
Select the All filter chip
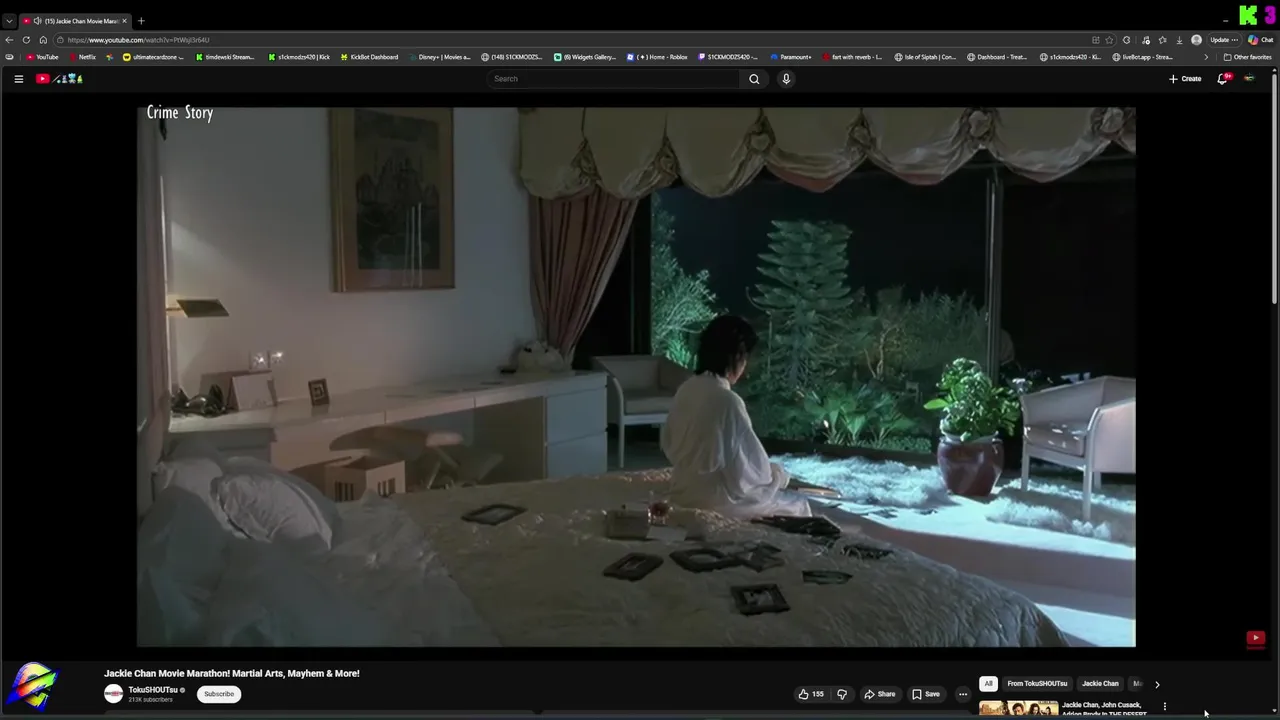pyautogui.click(x=988, y=684)
